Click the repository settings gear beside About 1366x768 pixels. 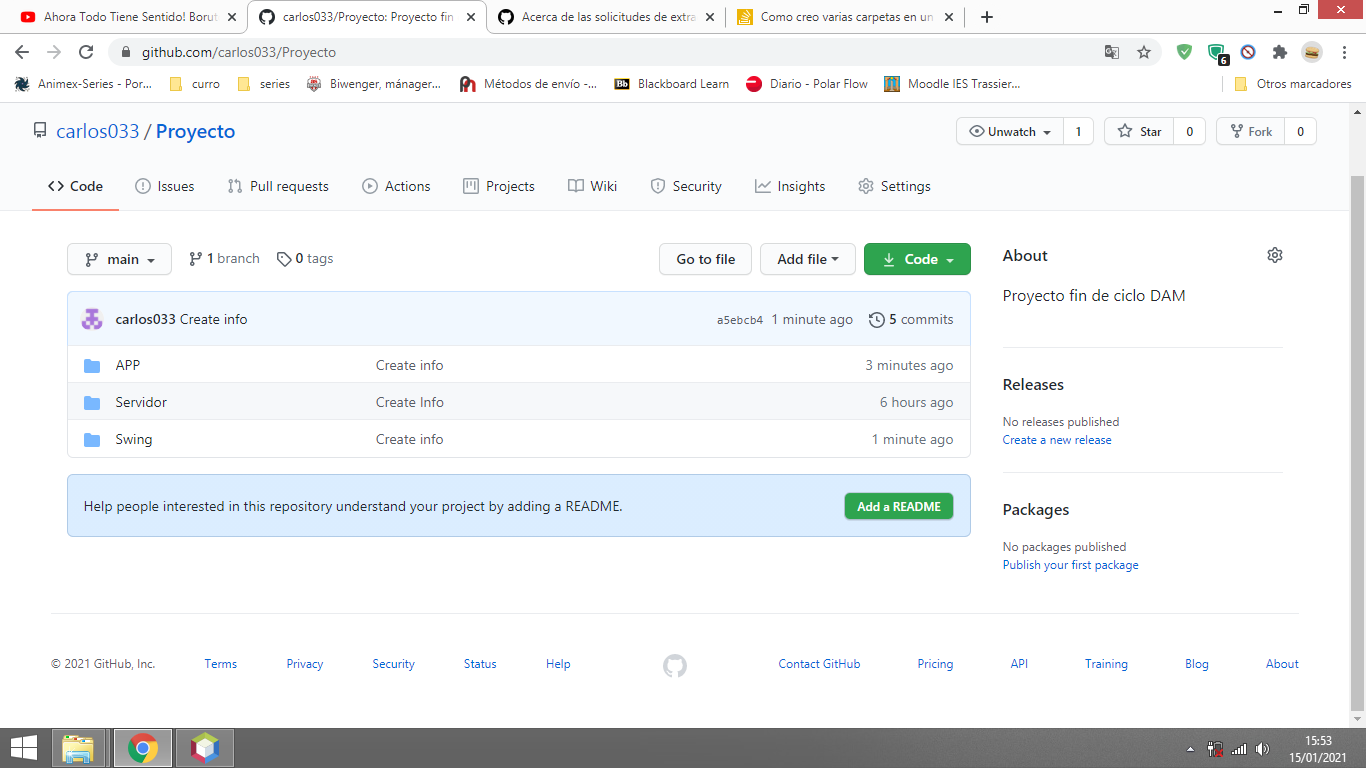pos(1274,255)
